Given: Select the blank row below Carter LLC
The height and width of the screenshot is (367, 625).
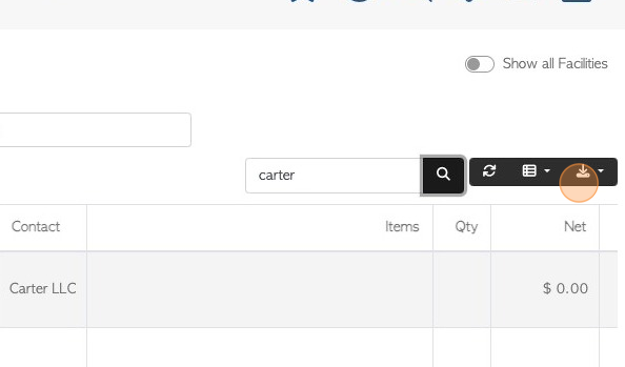Looking at the screenshot, I should (x=309, y=347).
